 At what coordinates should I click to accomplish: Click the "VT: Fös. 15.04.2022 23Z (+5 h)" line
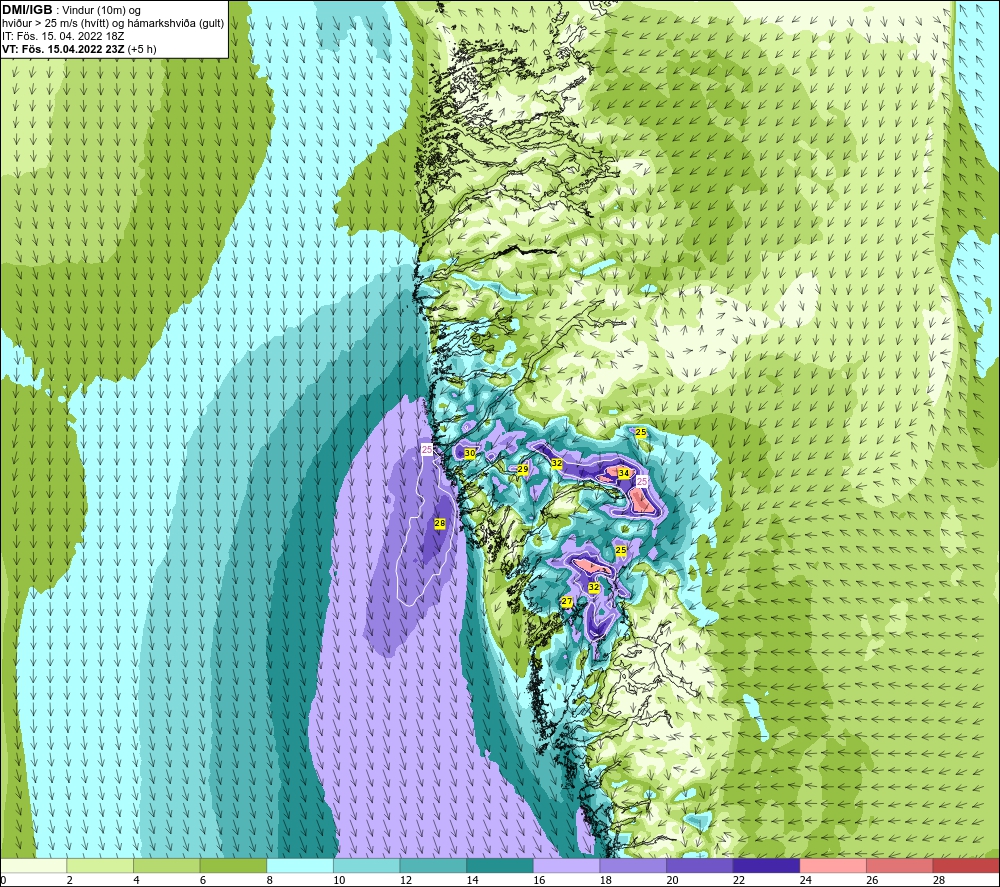pyautogui.click(x=79, y=49)
